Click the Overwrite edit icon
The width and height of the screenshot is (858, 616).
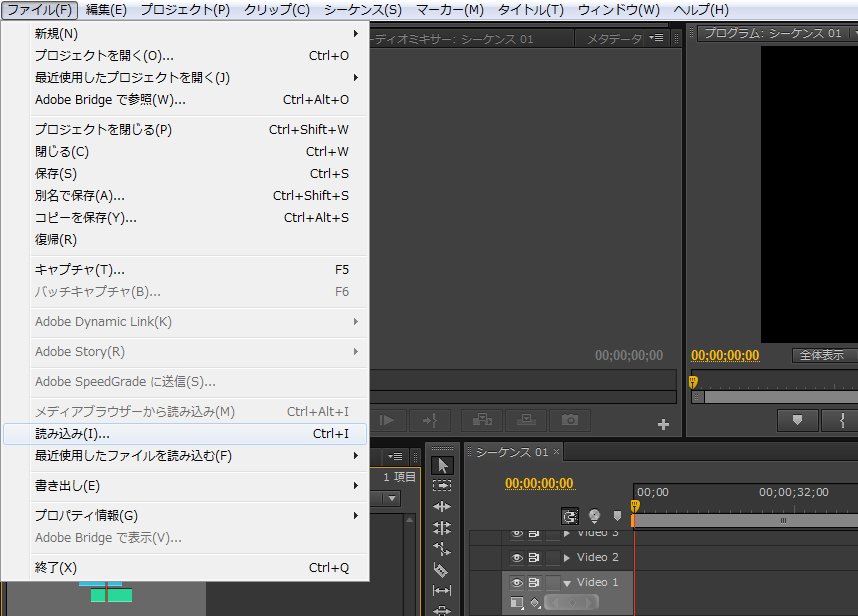(x=526, y=420)
